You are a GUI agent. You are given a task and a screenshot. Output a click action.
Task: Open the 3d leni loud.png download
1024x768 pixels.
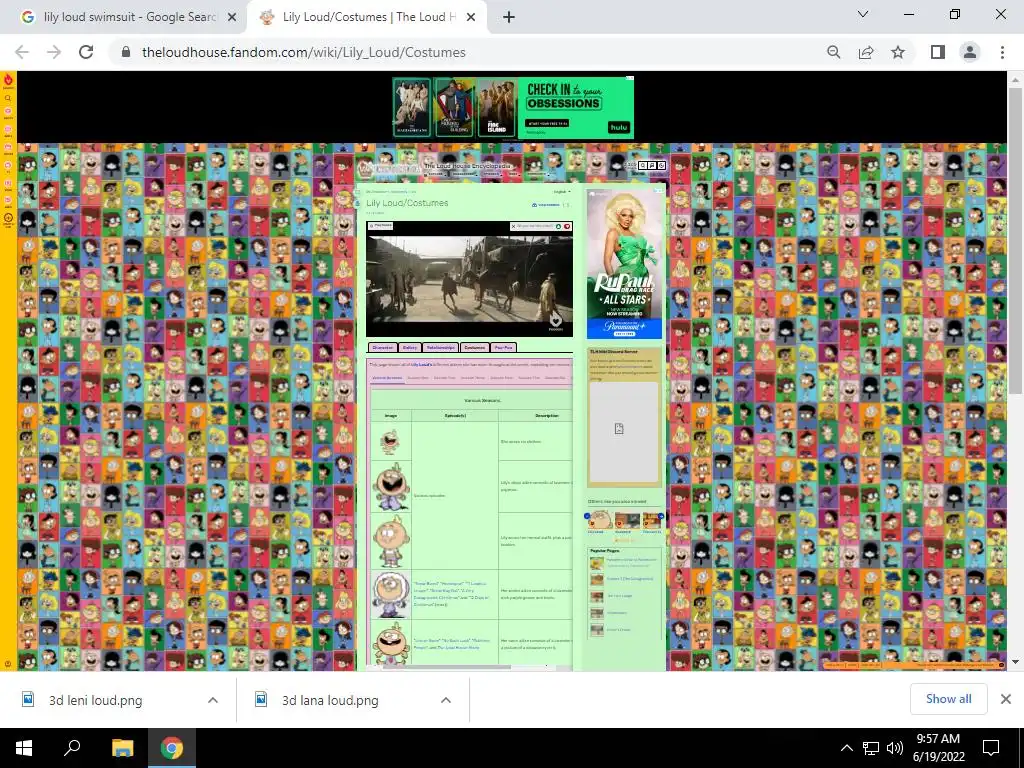coord(95,700)
